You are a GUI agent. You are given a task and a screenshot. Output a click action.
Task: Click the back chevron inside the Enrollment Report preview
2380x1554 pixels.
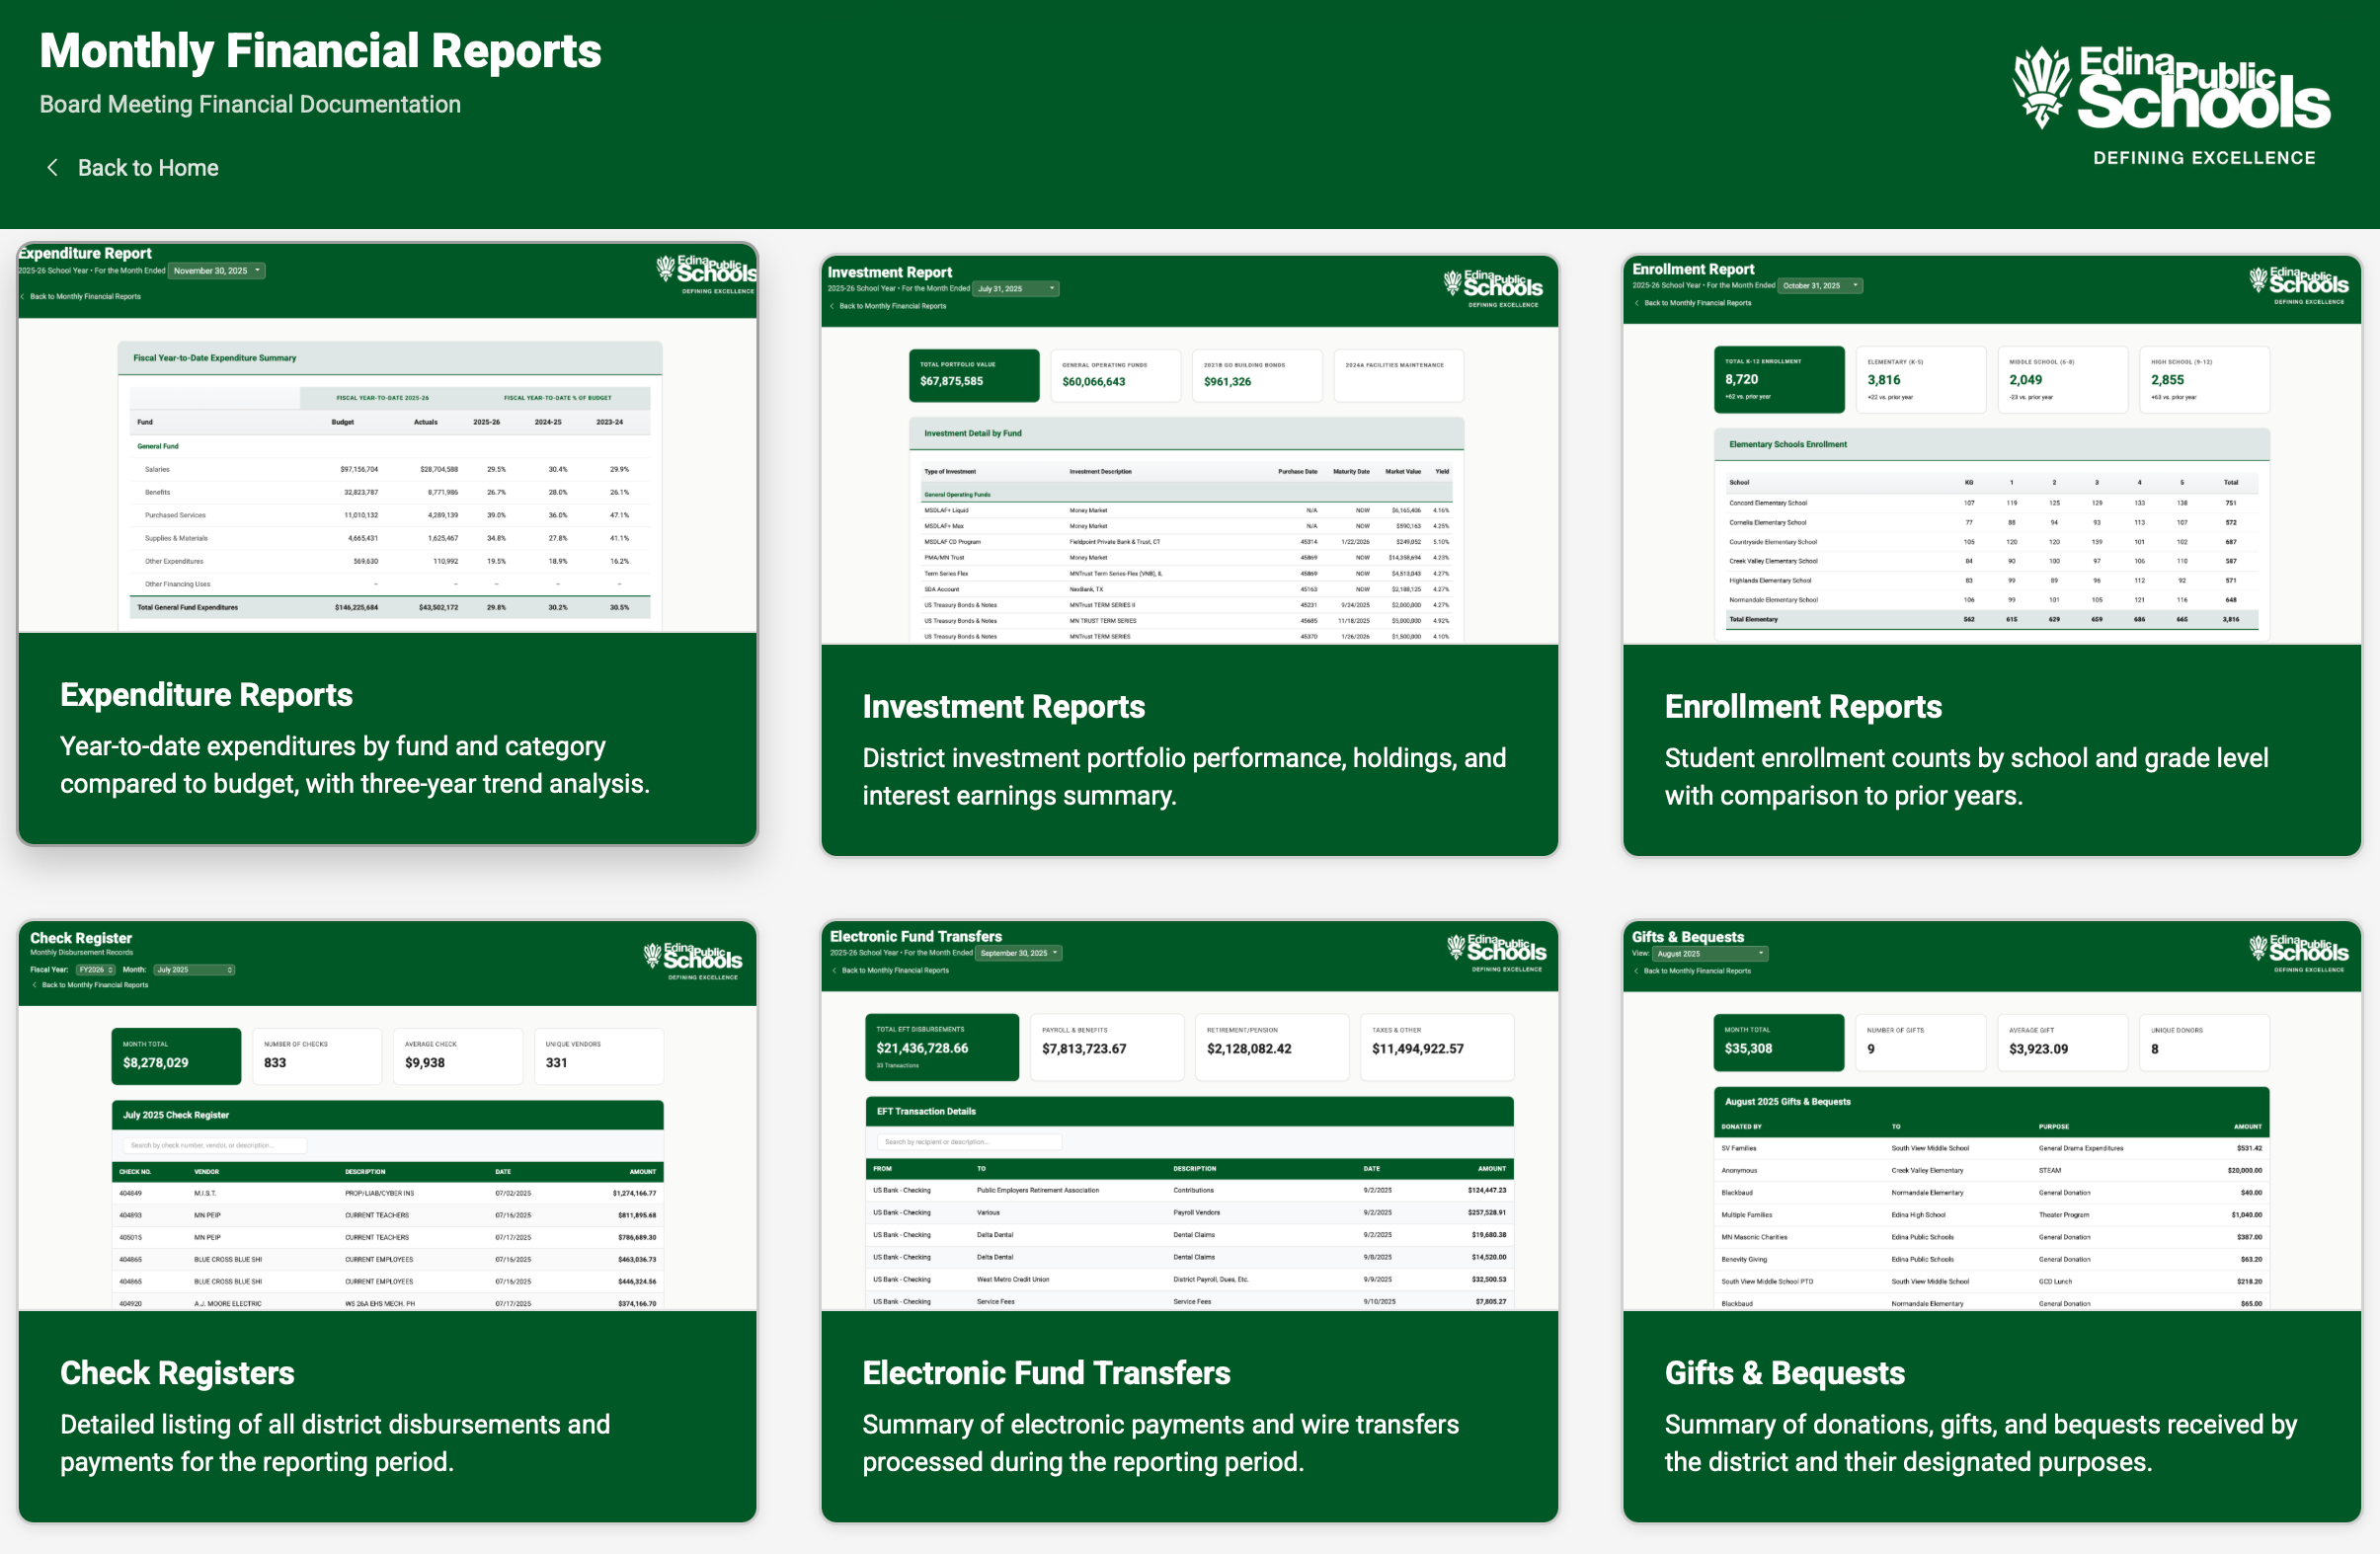pos(1636,302)
